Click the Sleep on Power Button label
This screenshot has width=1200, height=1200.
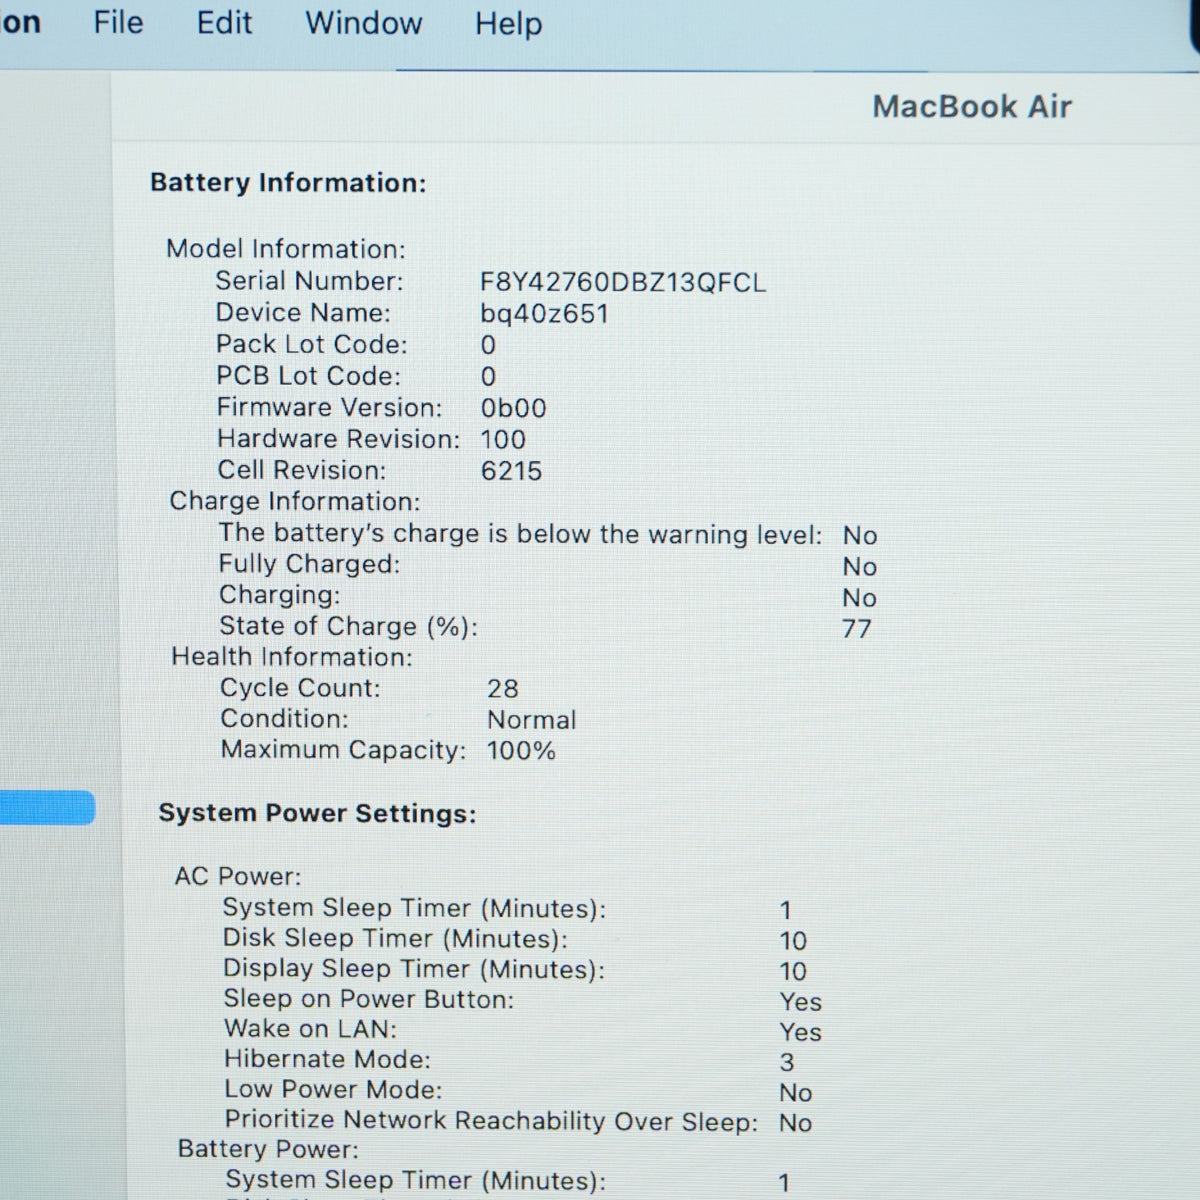(368, 999)
